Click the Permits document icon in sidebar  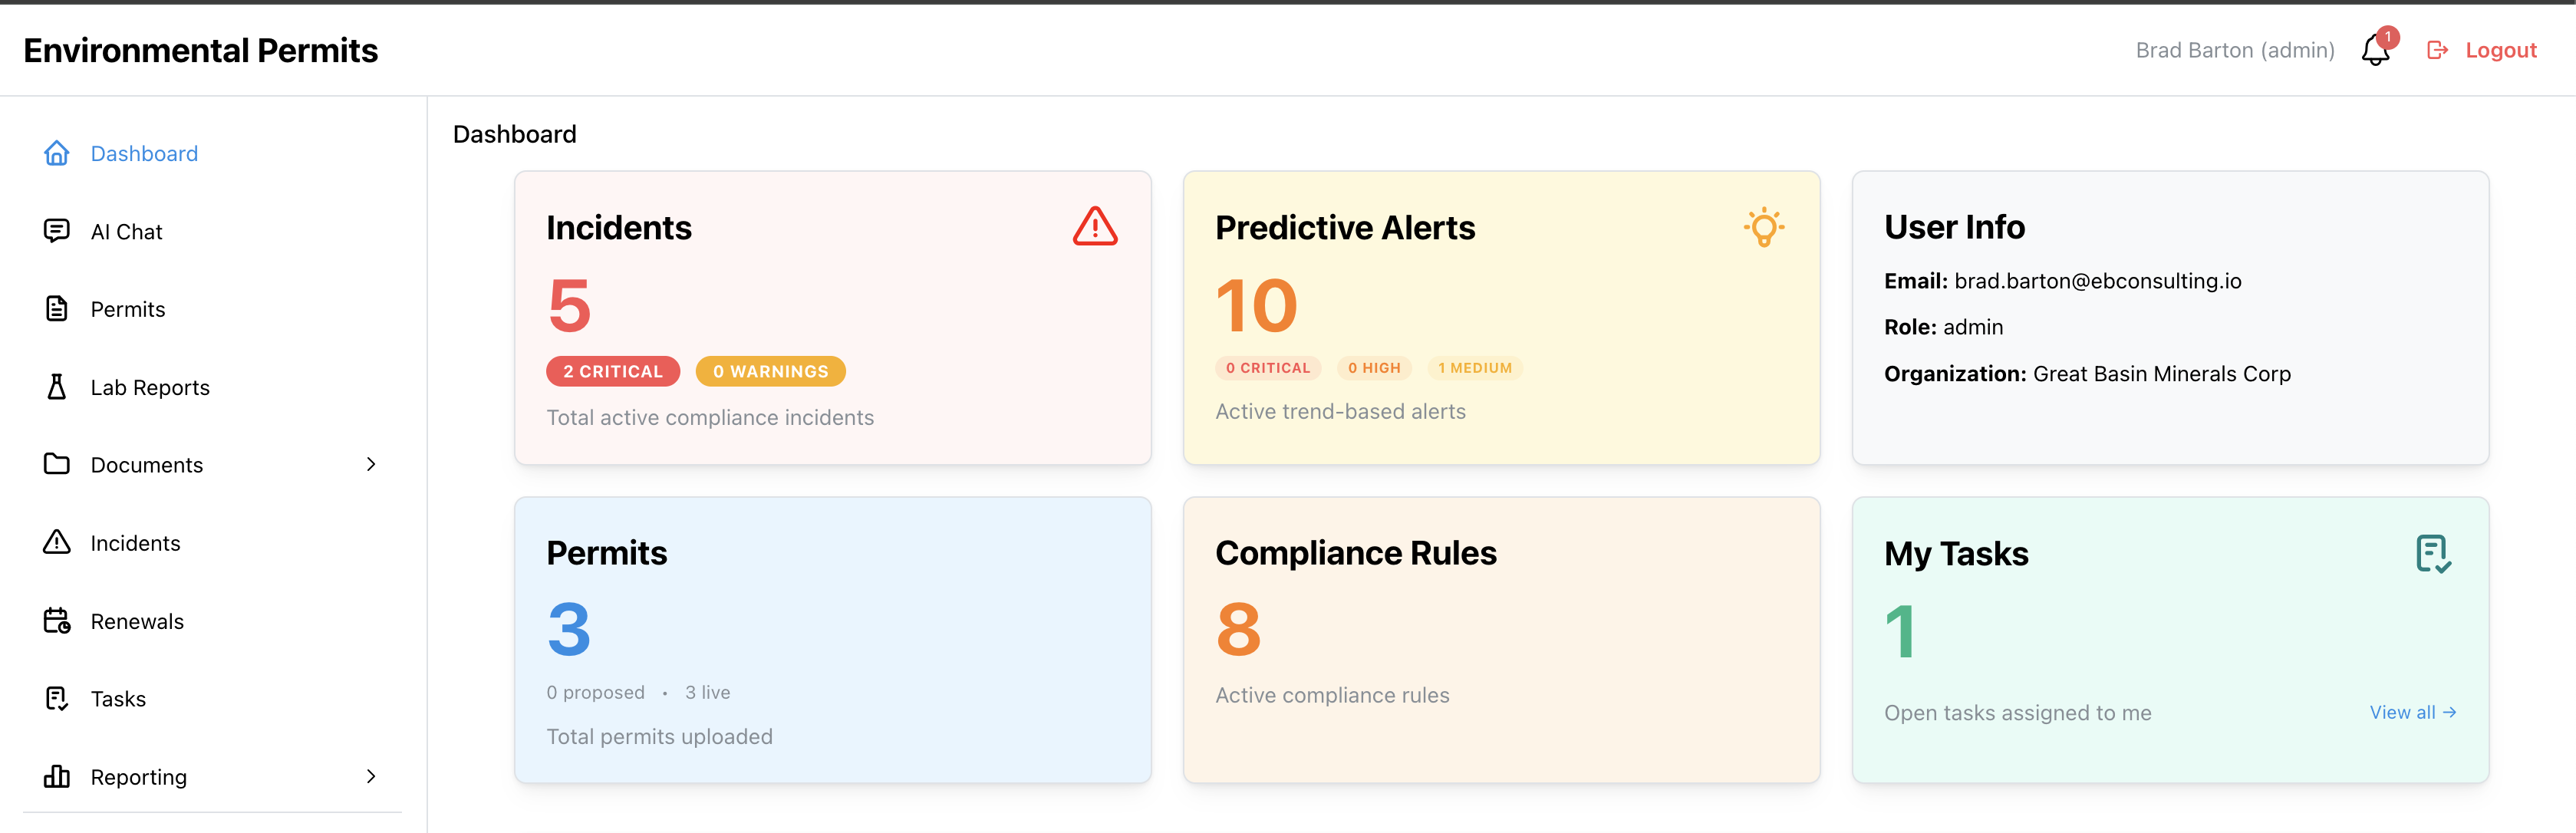57,309
